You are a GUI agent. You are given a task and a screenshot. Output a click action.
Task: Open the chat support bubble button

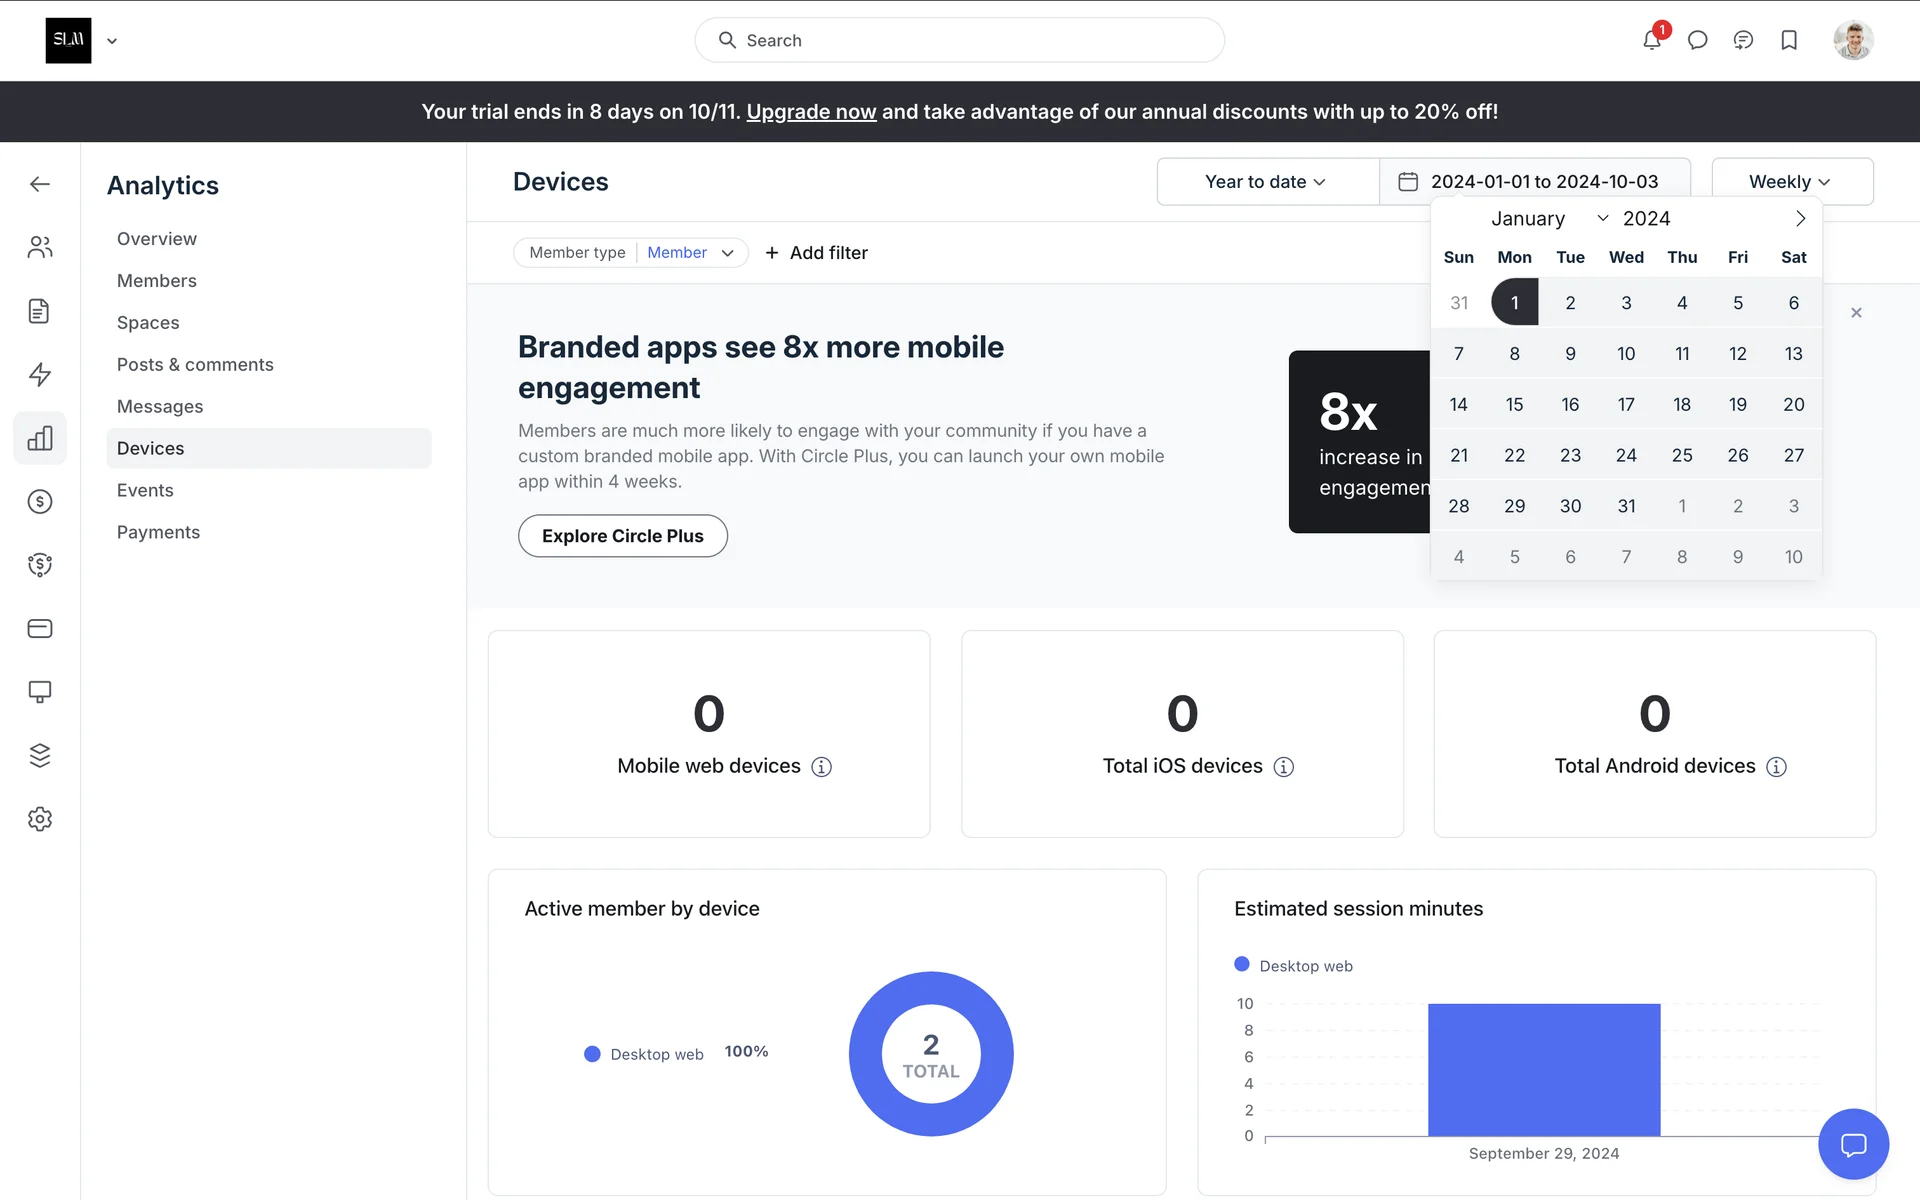1853,1144
